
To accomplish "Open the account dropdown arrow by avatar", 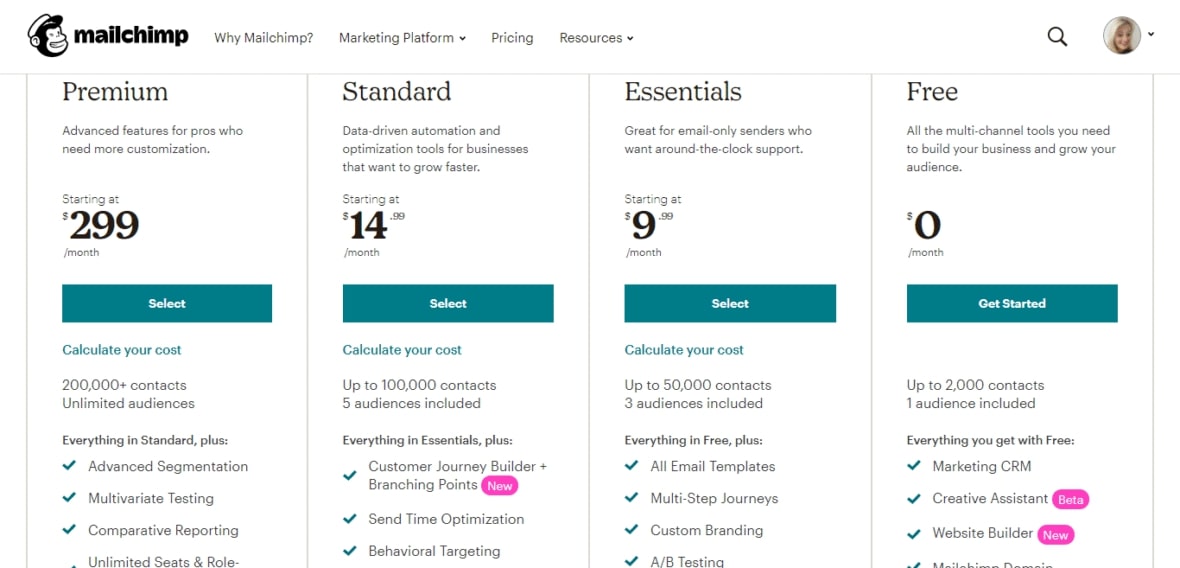I will [x=1151, y=34].
